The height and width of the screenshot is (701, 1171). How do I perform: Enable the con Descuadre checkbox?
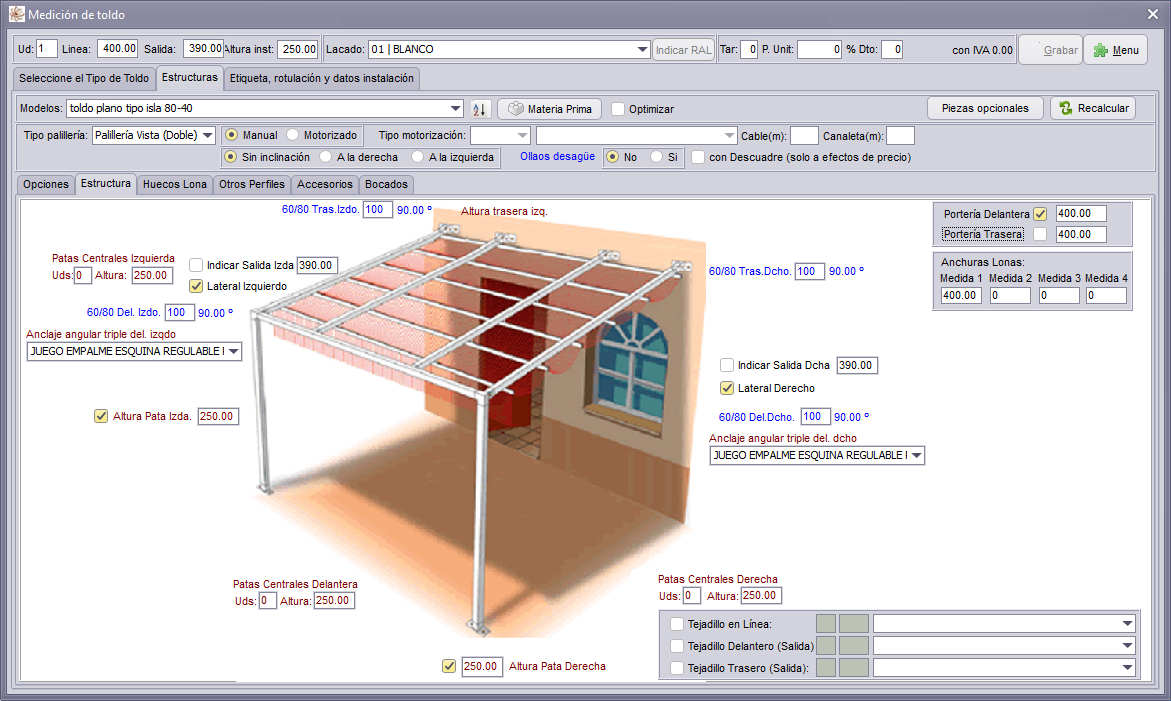(698, 158)
